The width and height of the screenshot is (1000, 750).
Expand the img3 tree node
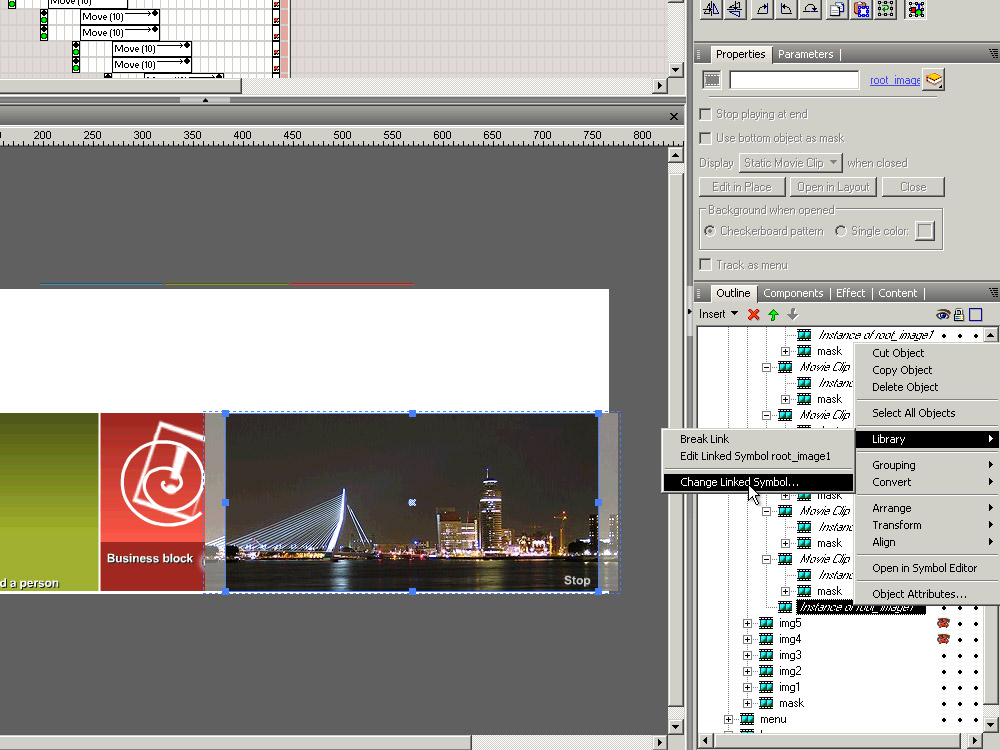click(747, 655)
